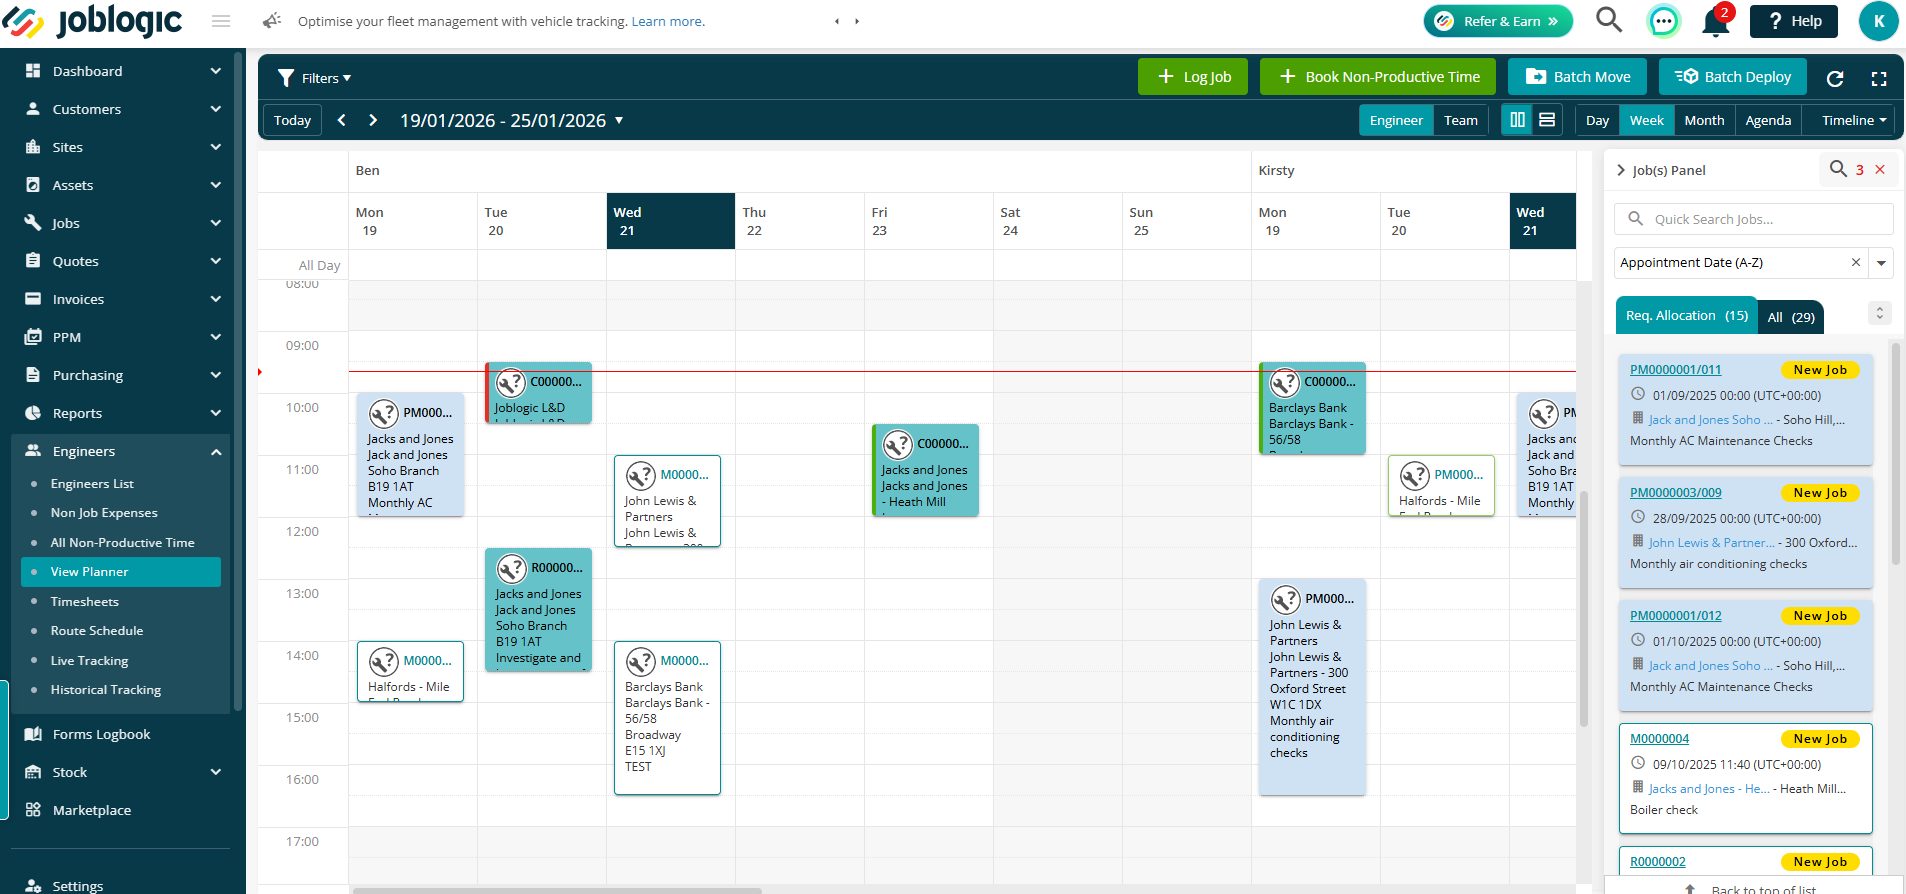Open the hamburger menu to collapse sidebar
The image size is (1906, 894).
pyautogui.click(x=221, y=21)
